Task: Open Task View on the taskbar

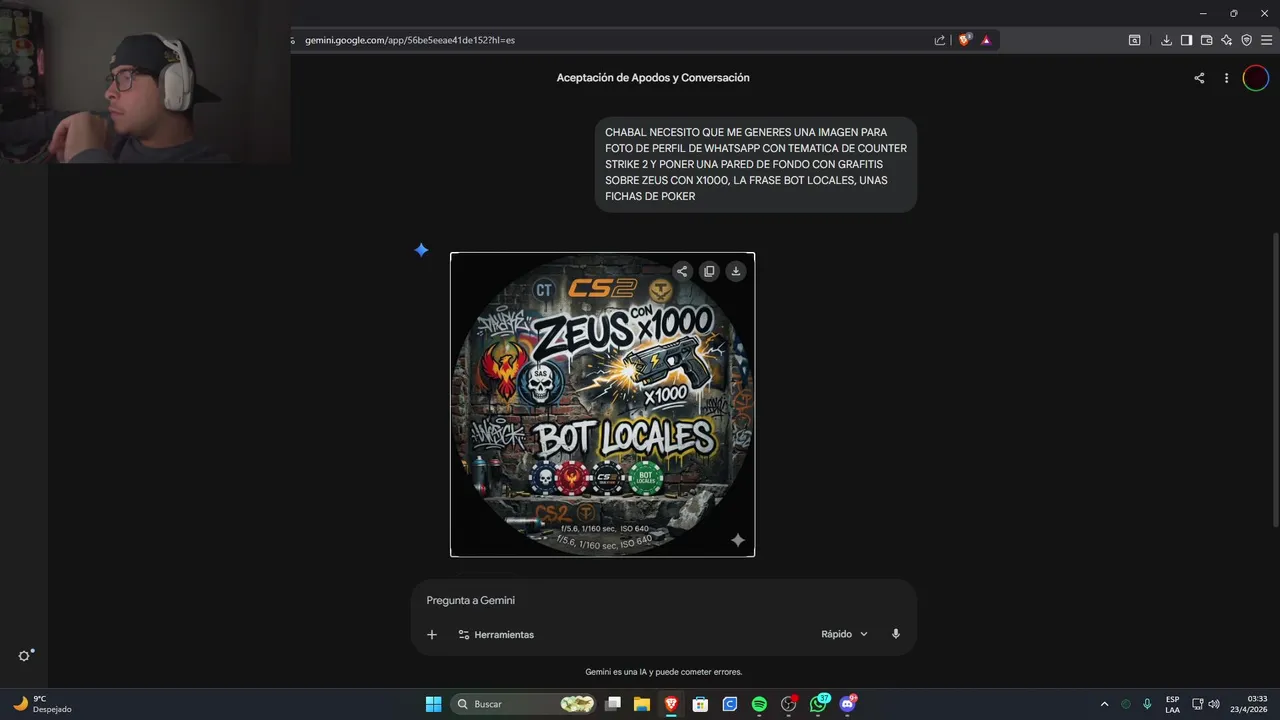Action: (x=613, y=704)
